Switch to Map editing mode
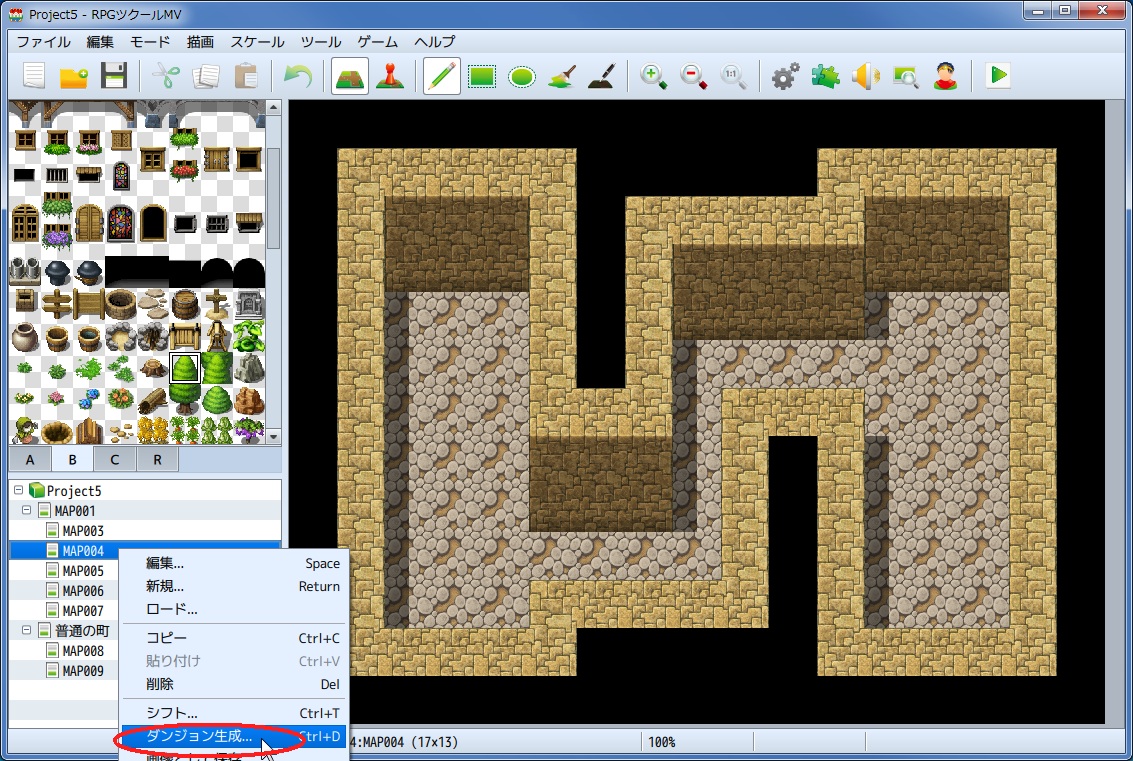 click(x=349, y=76)
